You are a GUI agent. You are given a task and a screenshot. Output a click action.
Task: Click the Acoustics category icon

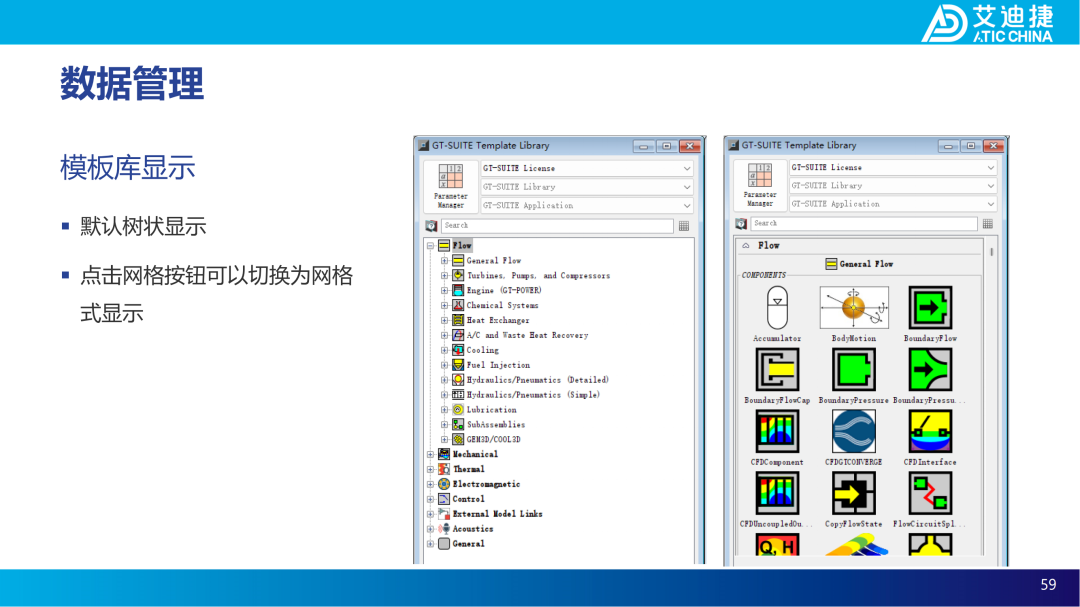coord(444,529)
